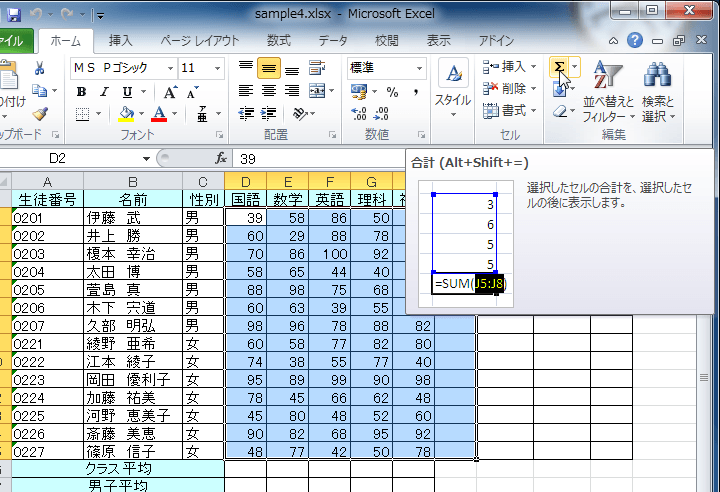Increase indent icon
This screenshot has width=720, height=492.
269,113
